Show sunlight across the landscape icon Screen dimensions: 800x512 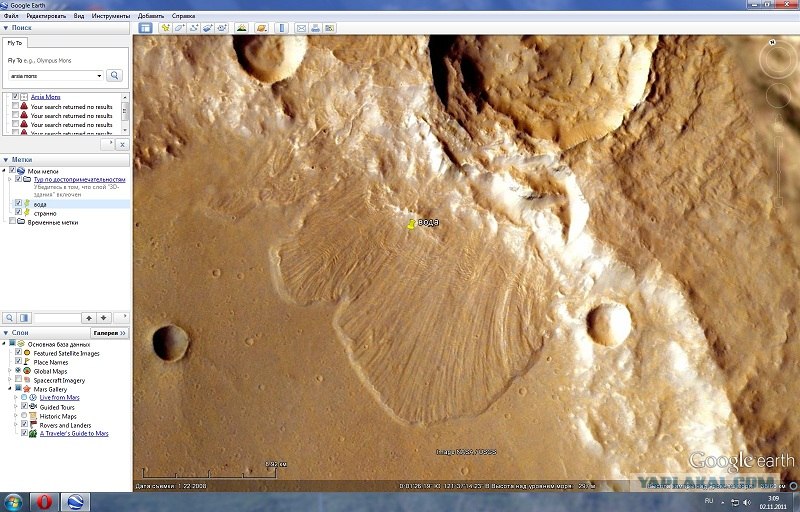pos(242,28)
